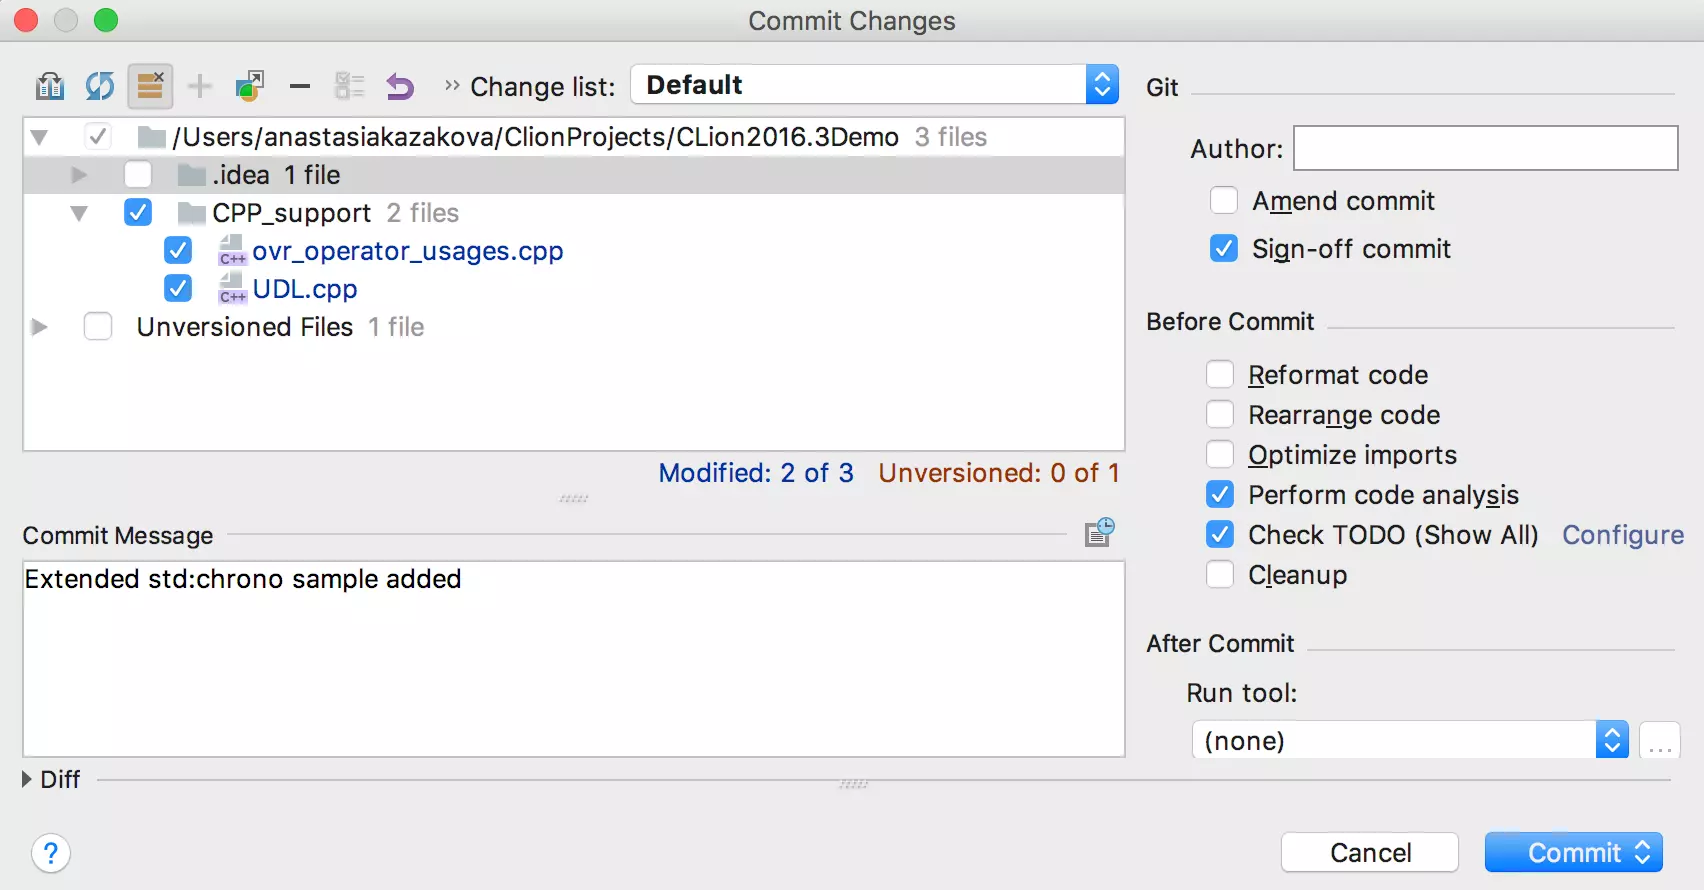Show more toolbar actions via double chevron
The image size is (1704, 890).
452,85
